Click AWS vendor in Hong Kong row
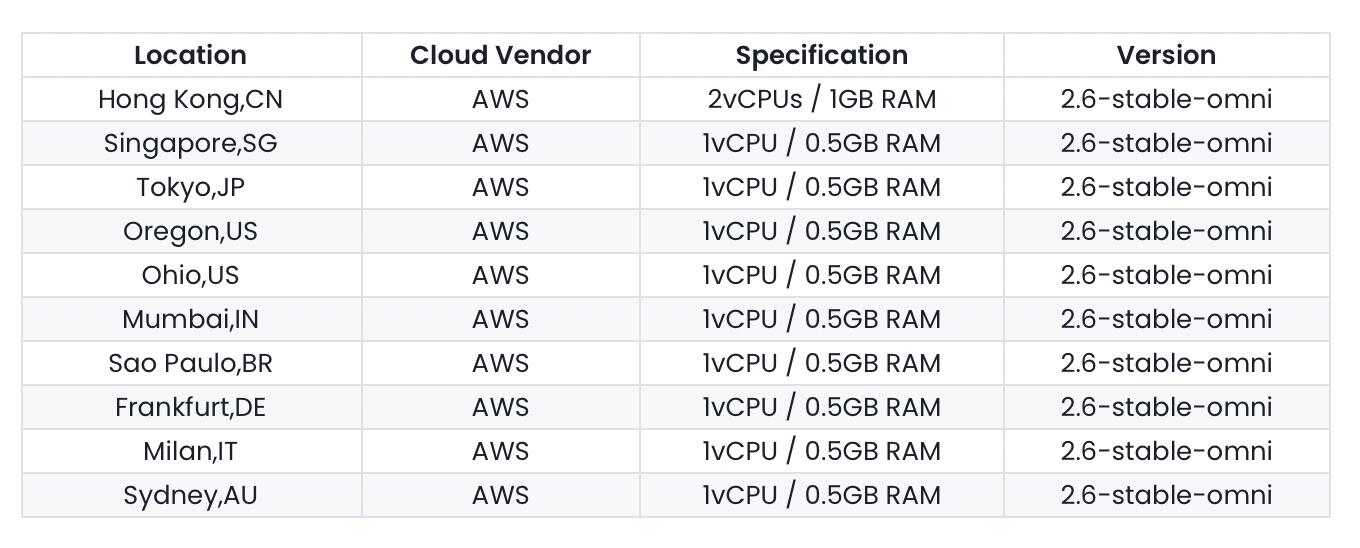Image resolution: width=1360 pixels, height=548 pixels. (x=500, y=99)
